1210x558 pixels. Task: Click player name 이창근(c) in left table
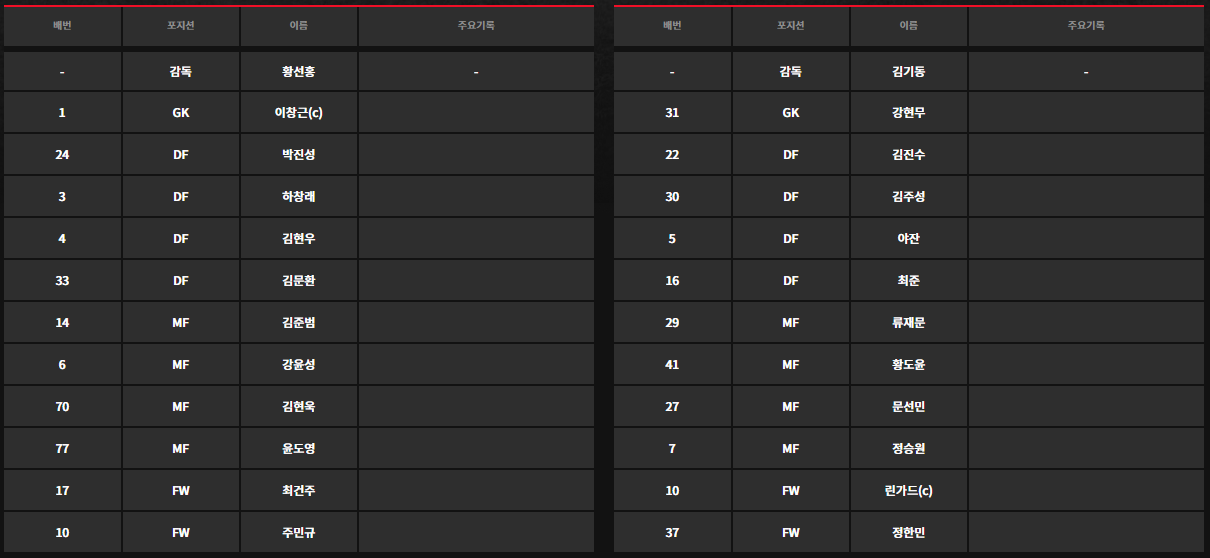click(299, 113)
